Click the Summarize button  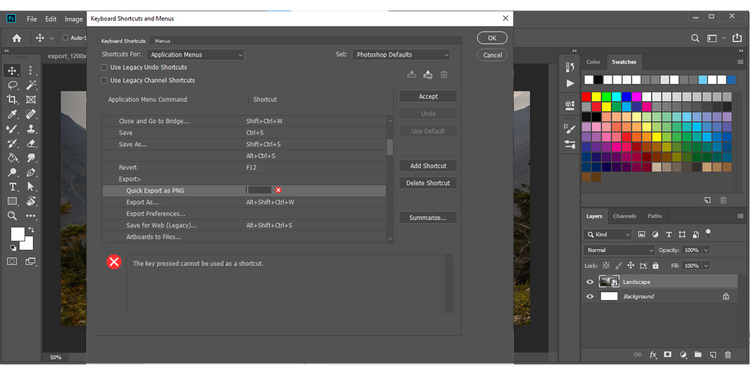(428, 218)
